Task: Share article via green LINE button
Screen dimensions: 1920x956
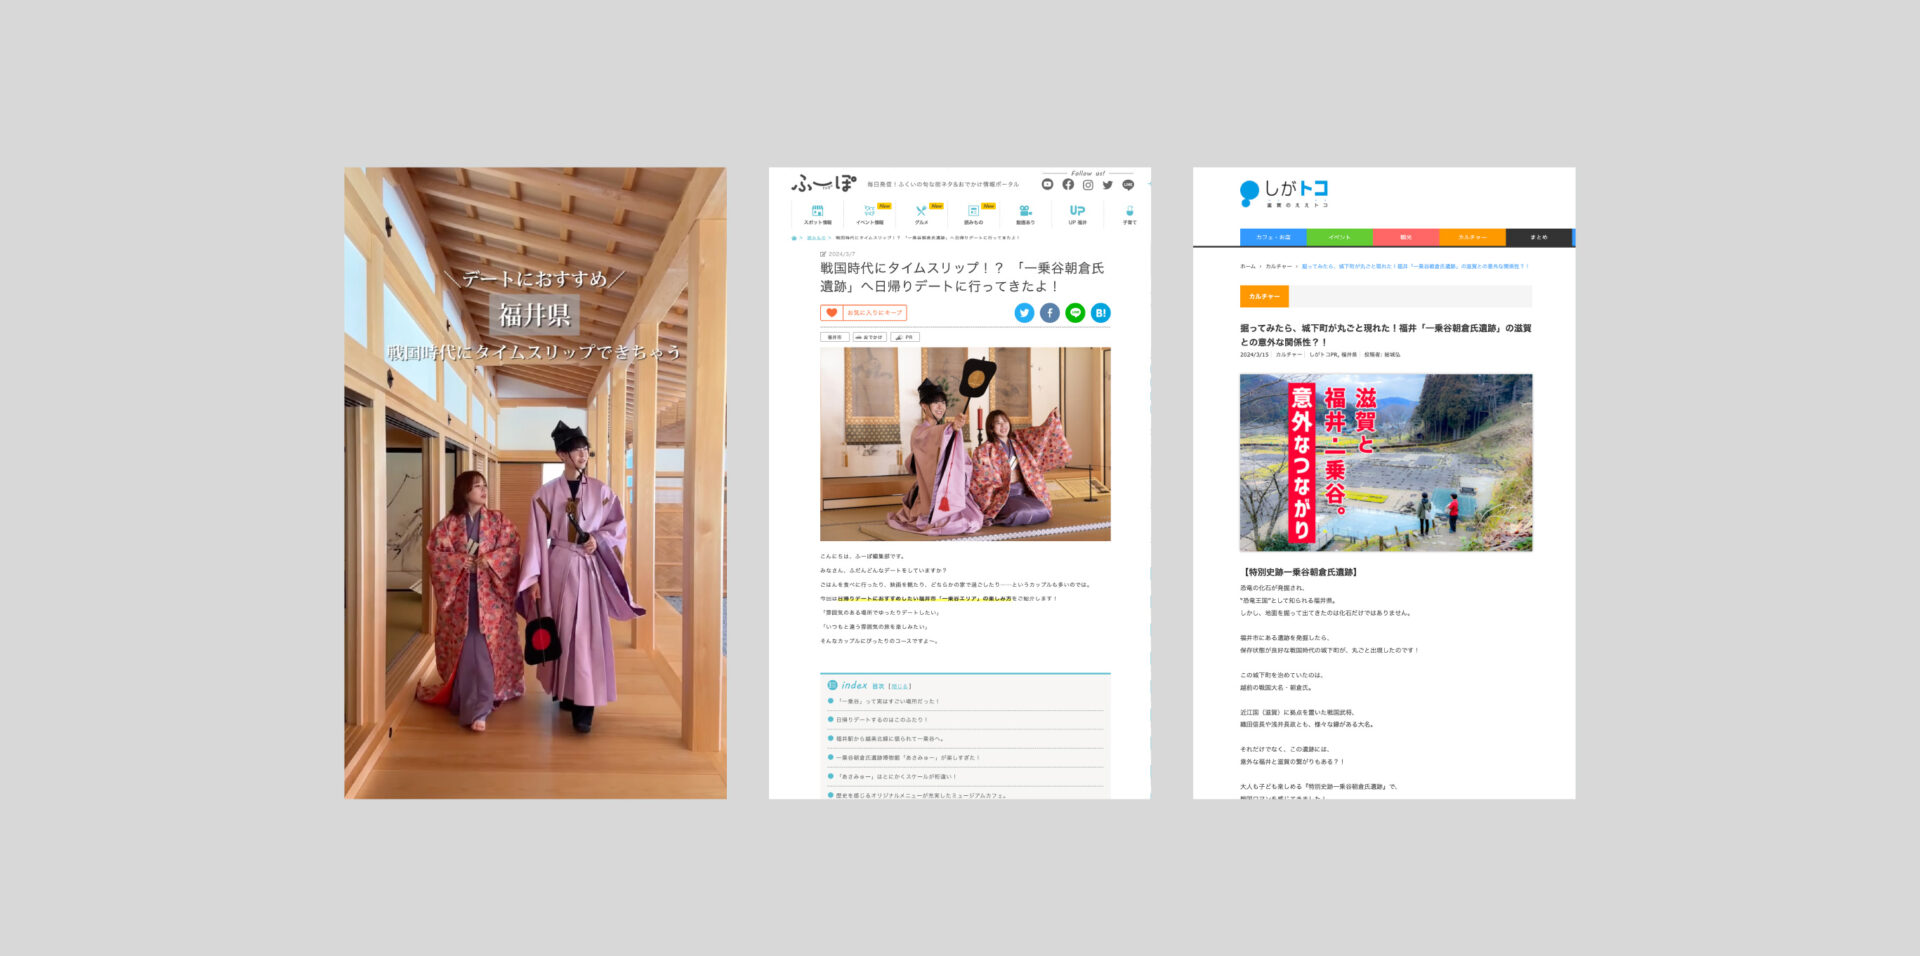Action: coord(1075,313)
